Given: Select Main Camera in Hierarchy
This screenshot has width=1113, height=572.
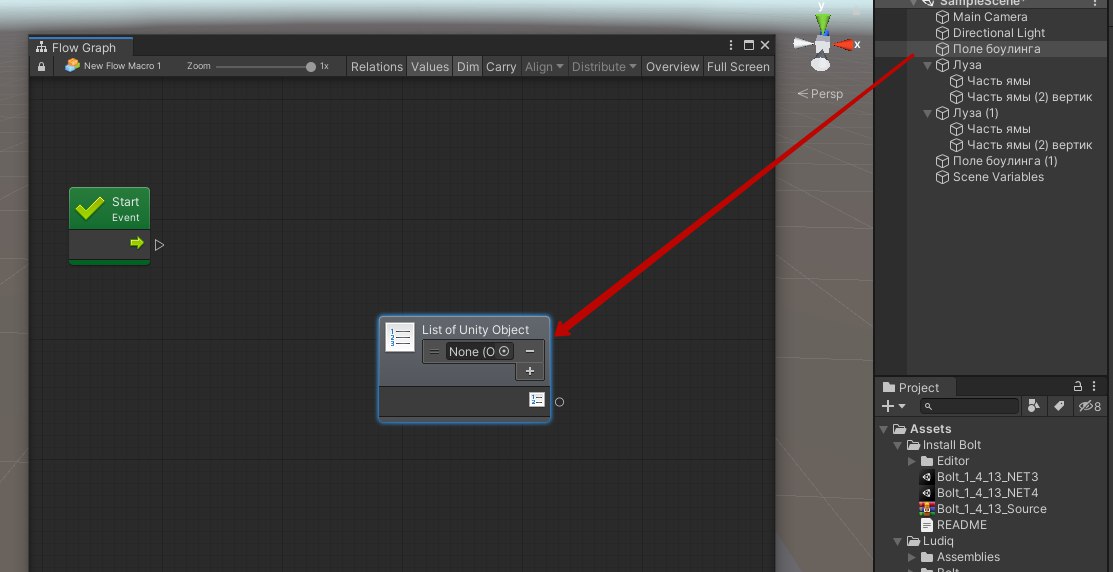Looking at the screenshot, I should 989,17.
